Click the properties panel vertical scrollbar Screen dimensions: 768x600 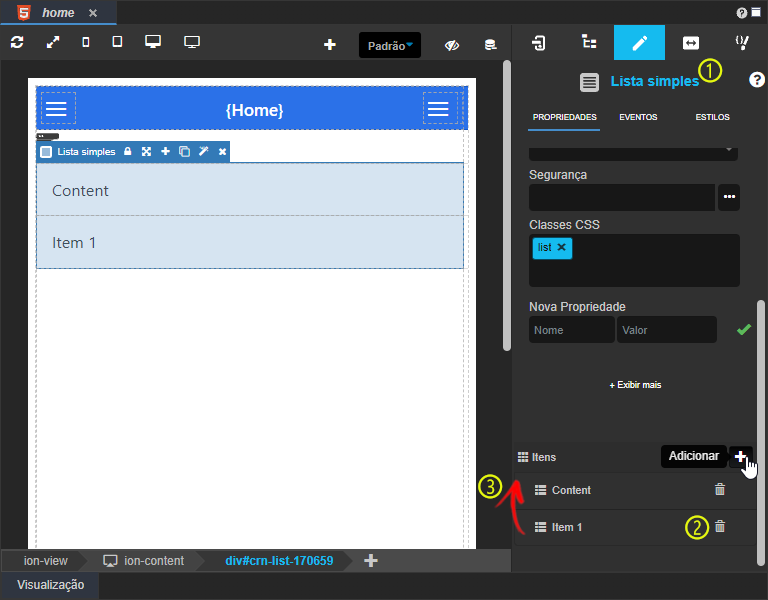761,433
